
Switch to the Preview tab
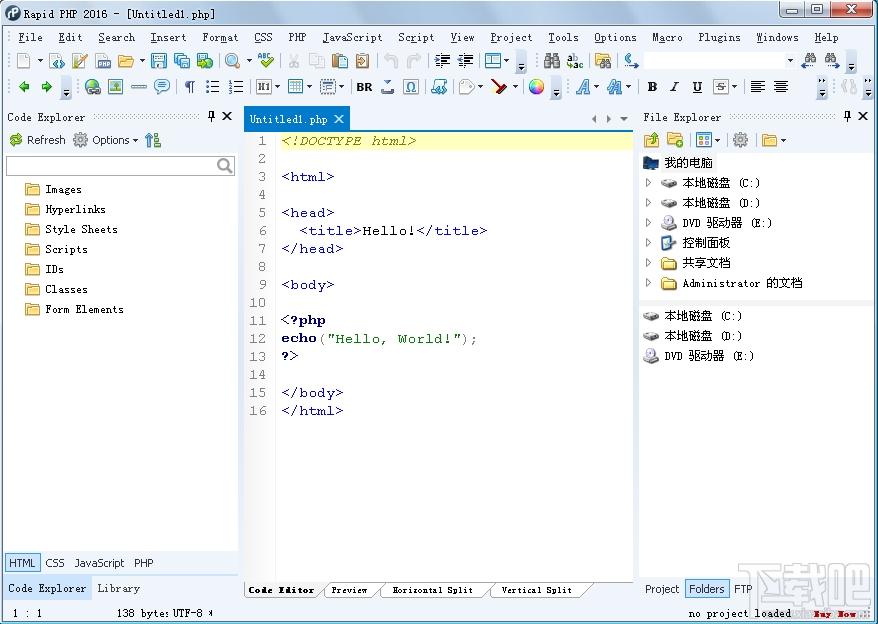tap(349, 590)
